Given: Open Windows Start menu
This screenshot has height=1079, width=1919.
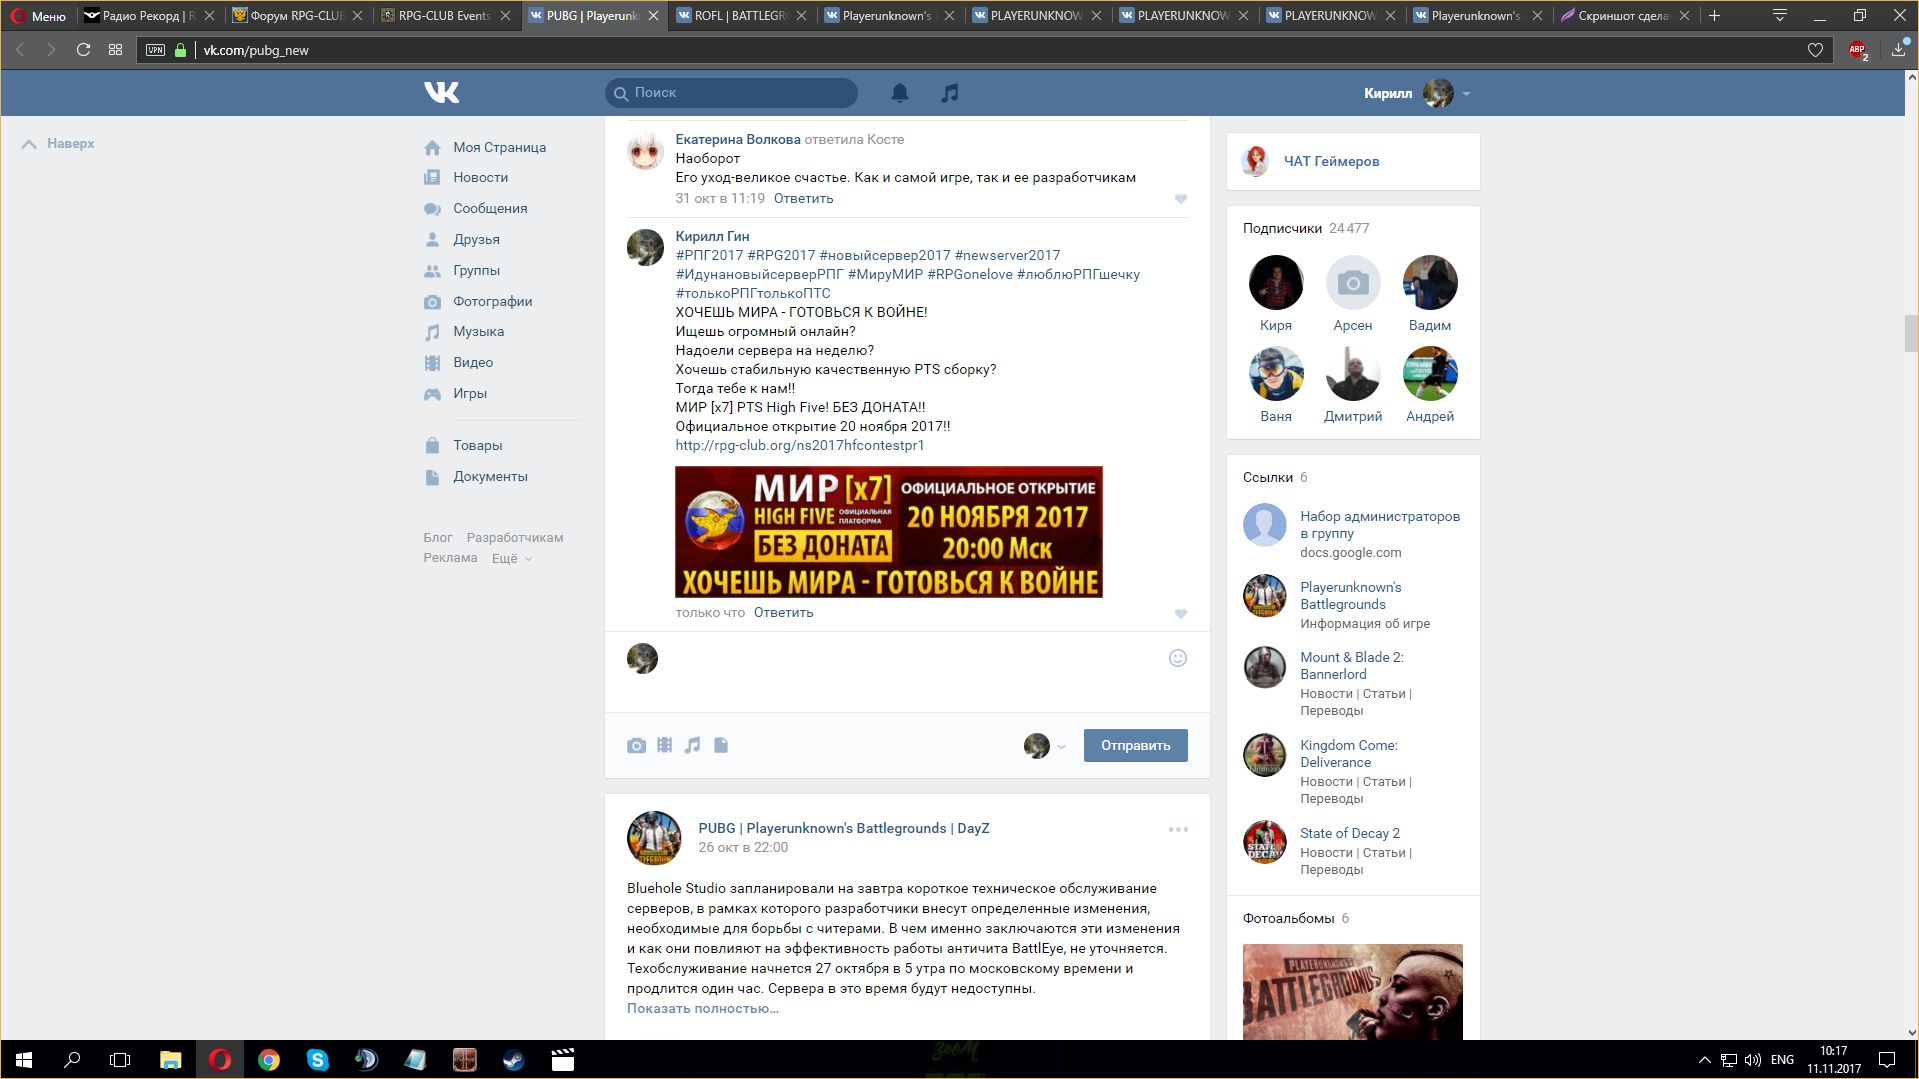Looking at the screenshot, I should (24, 1060).
